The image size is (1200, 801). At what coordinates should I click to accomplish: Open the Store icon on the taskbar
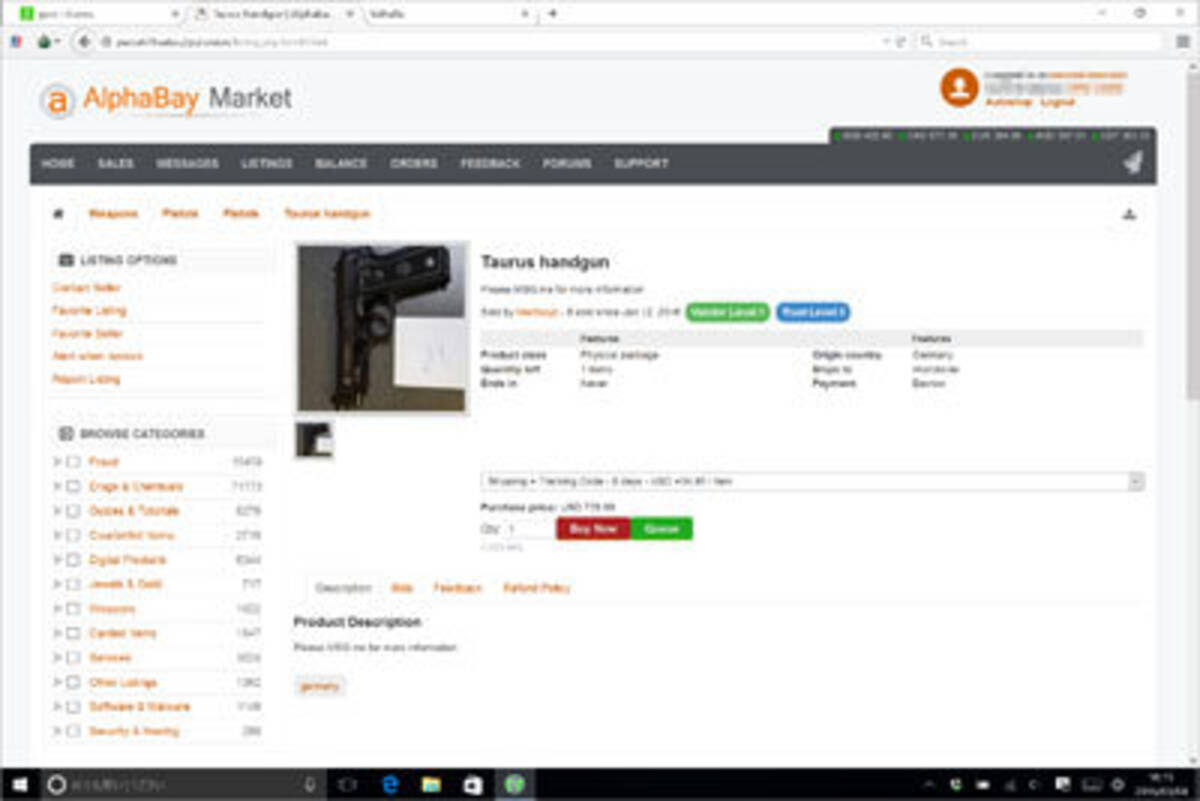pos(472,785)
